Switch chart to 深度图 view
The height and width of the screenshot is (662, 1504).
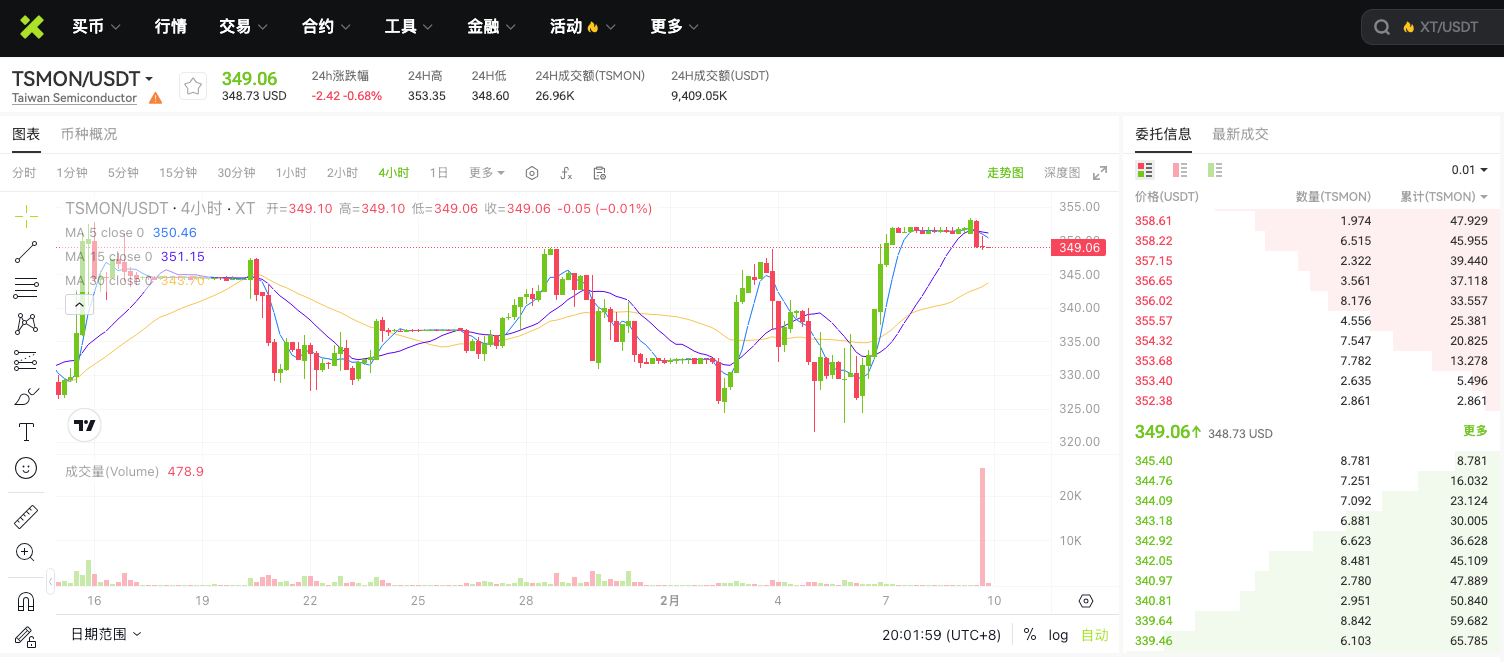click(1062, 173)
